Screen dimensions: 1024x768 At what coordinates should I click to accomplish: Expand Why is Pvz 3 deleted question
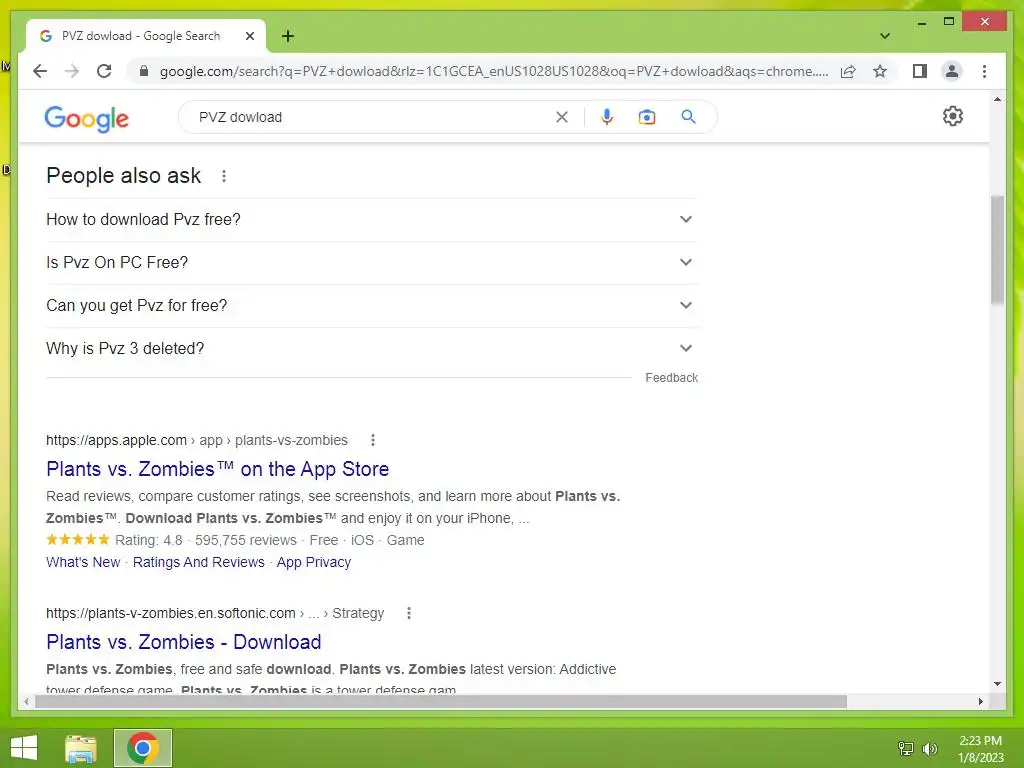click(x=371, y=349)
